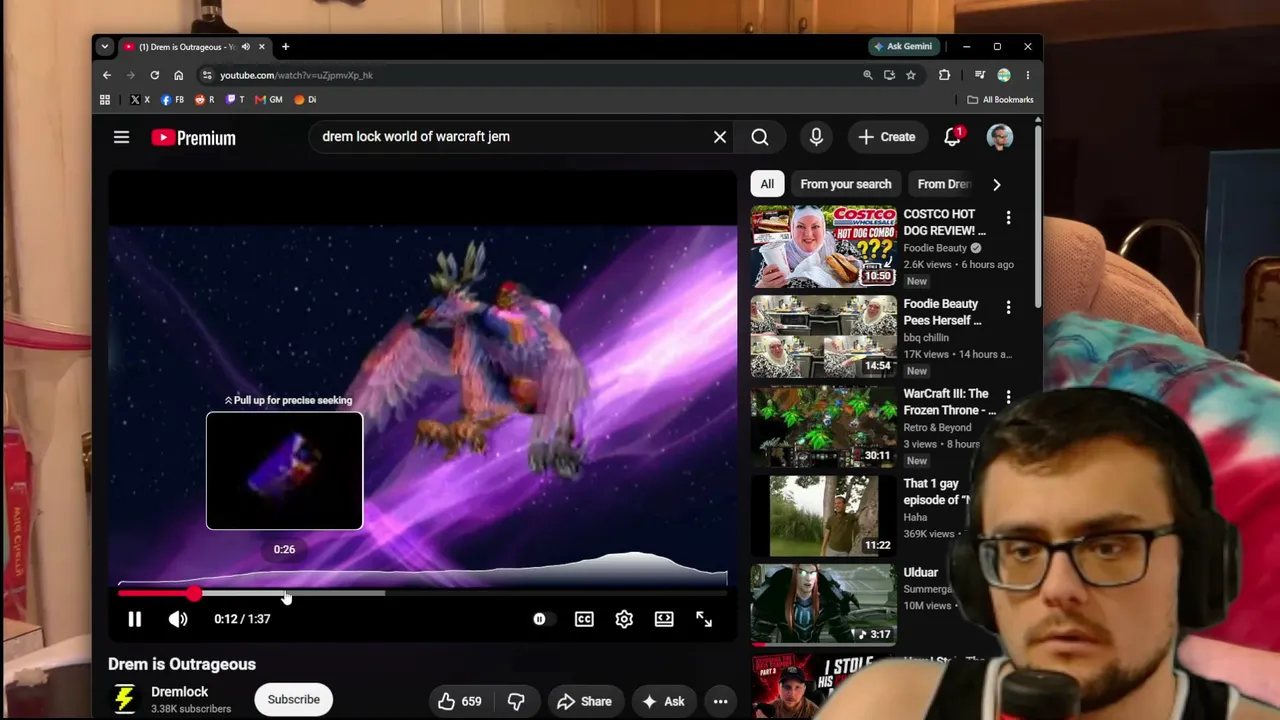Image resolution: width=1280 pixels, height=720 pixels.
Task: View site information in the address bar
Action: click(206, 75)
